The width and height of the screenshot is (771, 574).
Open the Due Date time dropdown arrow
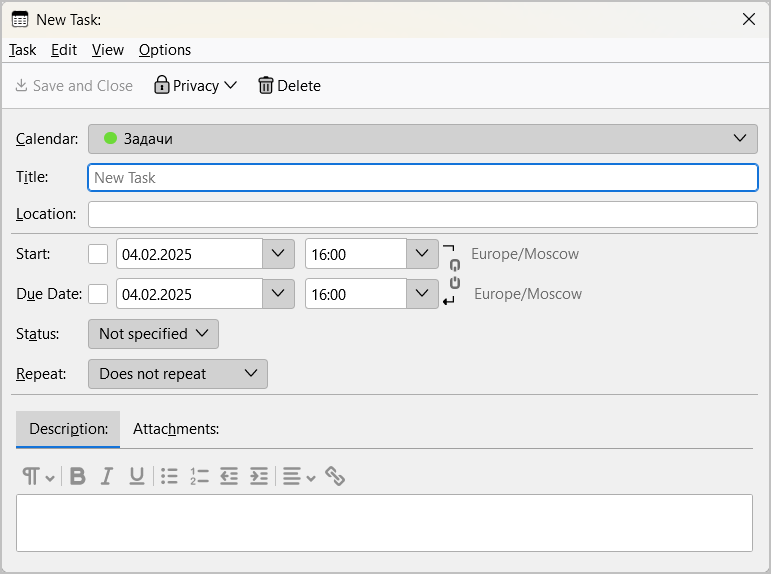422,294
